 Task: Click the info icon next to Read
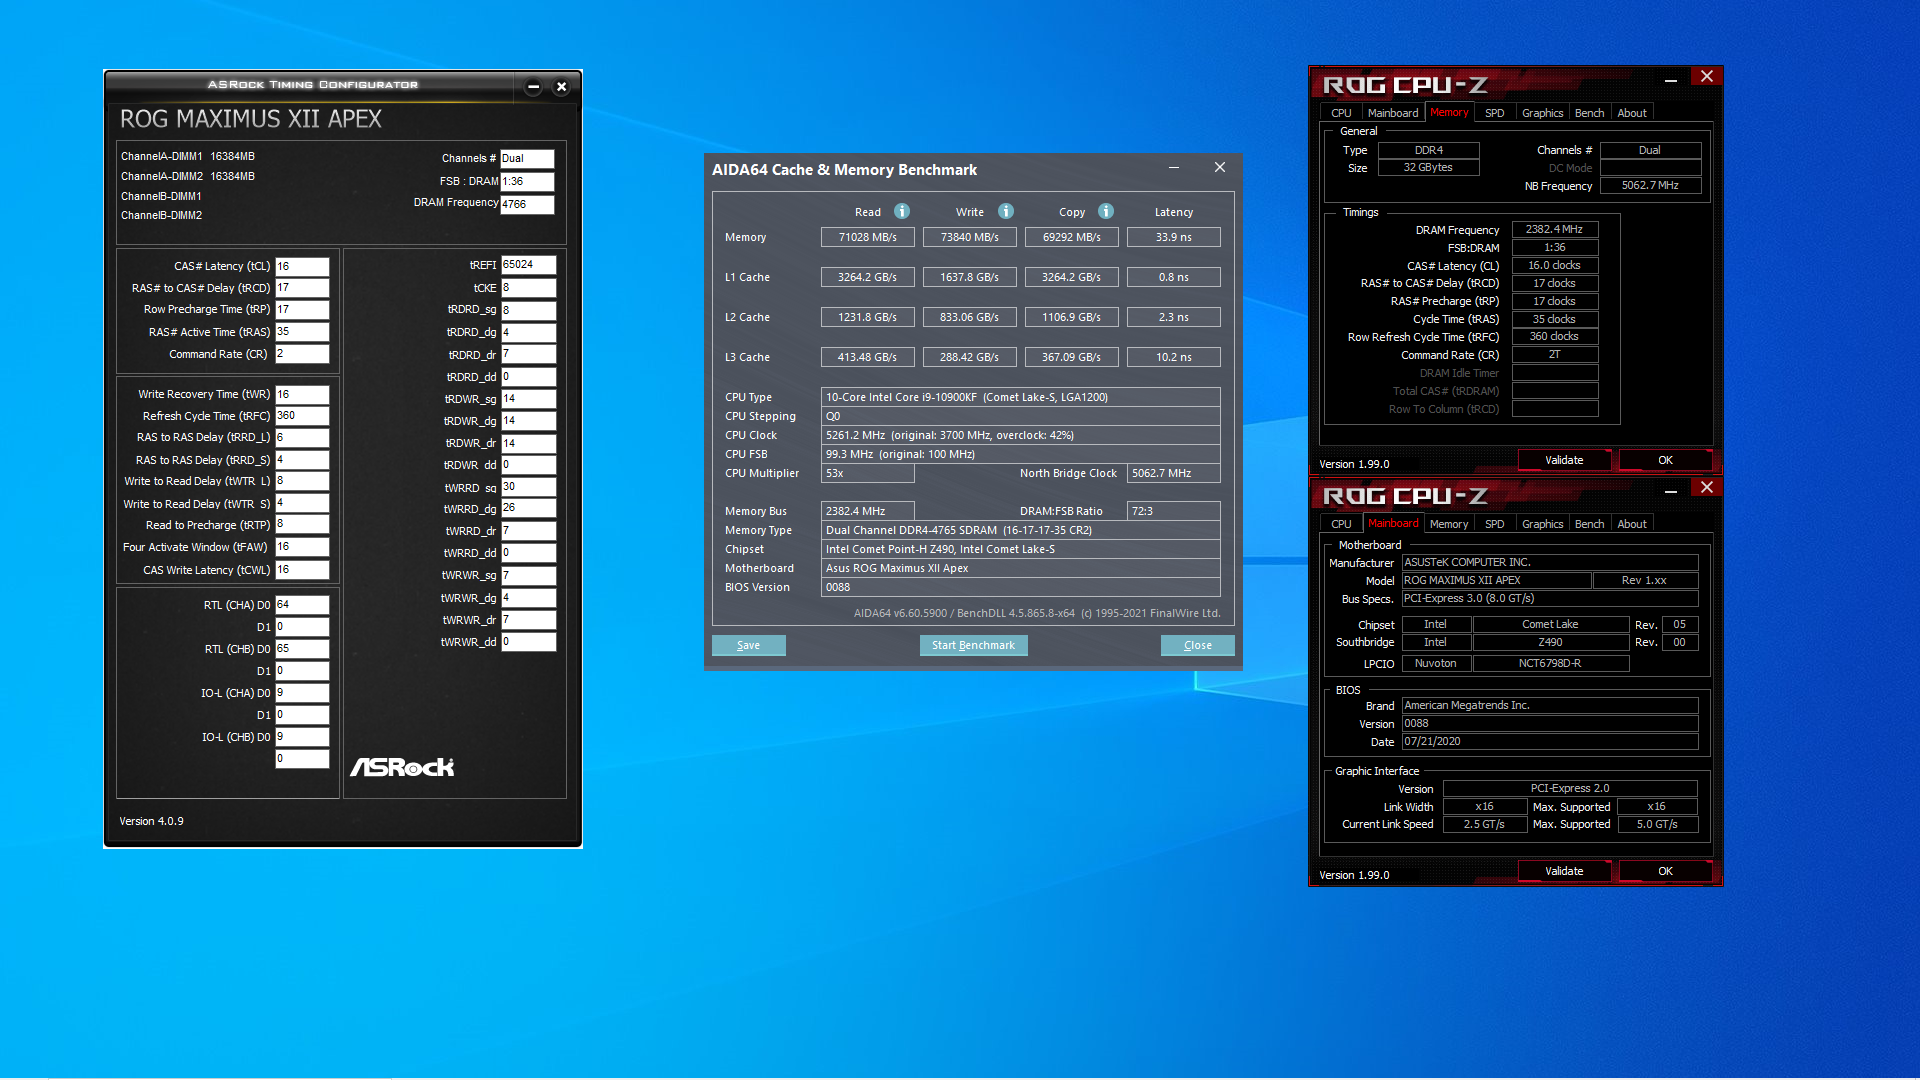[901, 211]
